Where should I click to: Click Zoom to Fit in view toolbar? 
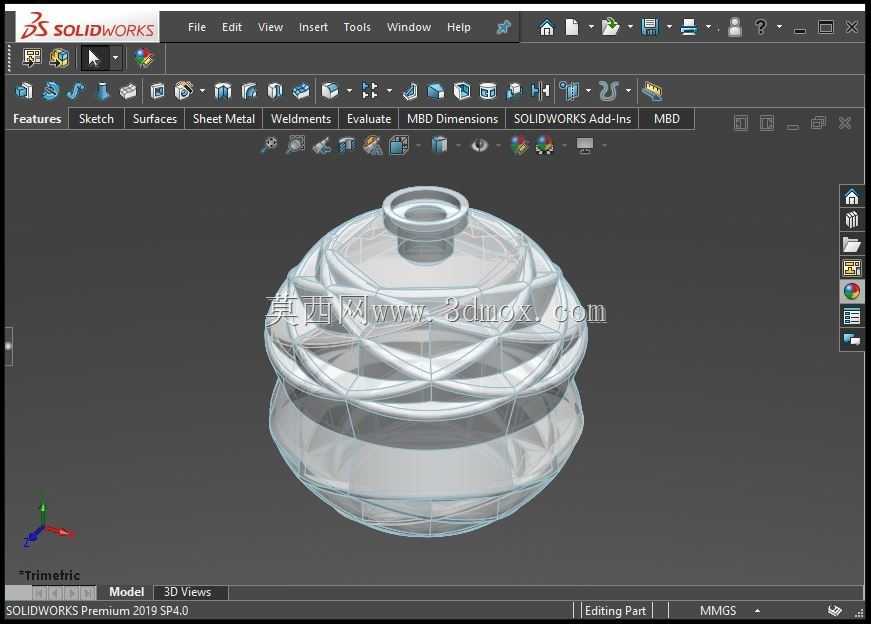[269, 146]
